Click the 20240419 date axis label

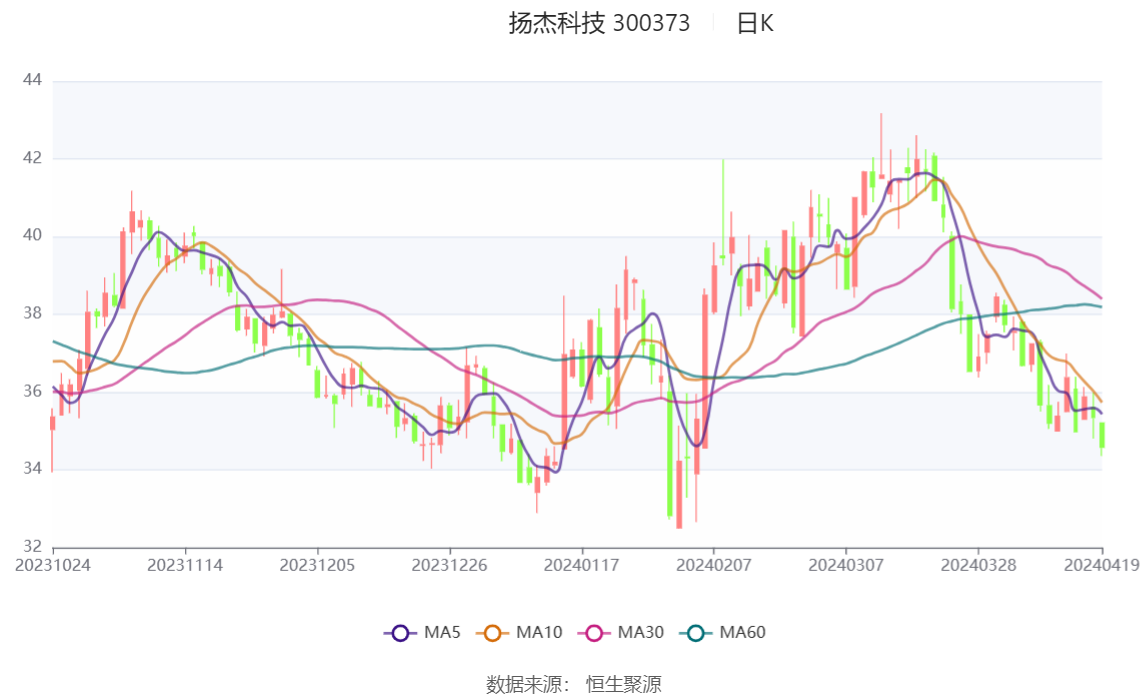1102,566
